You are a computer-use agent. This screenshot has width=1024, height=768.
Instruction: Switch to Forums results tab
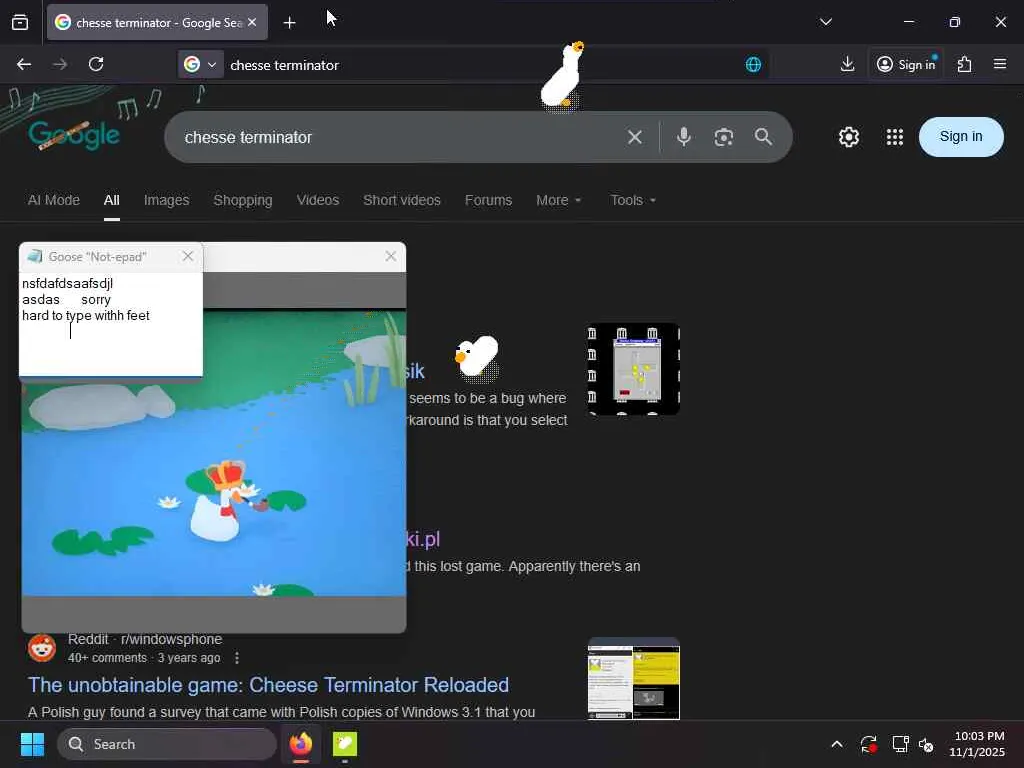pyautogui.click(x=488, y=200)
